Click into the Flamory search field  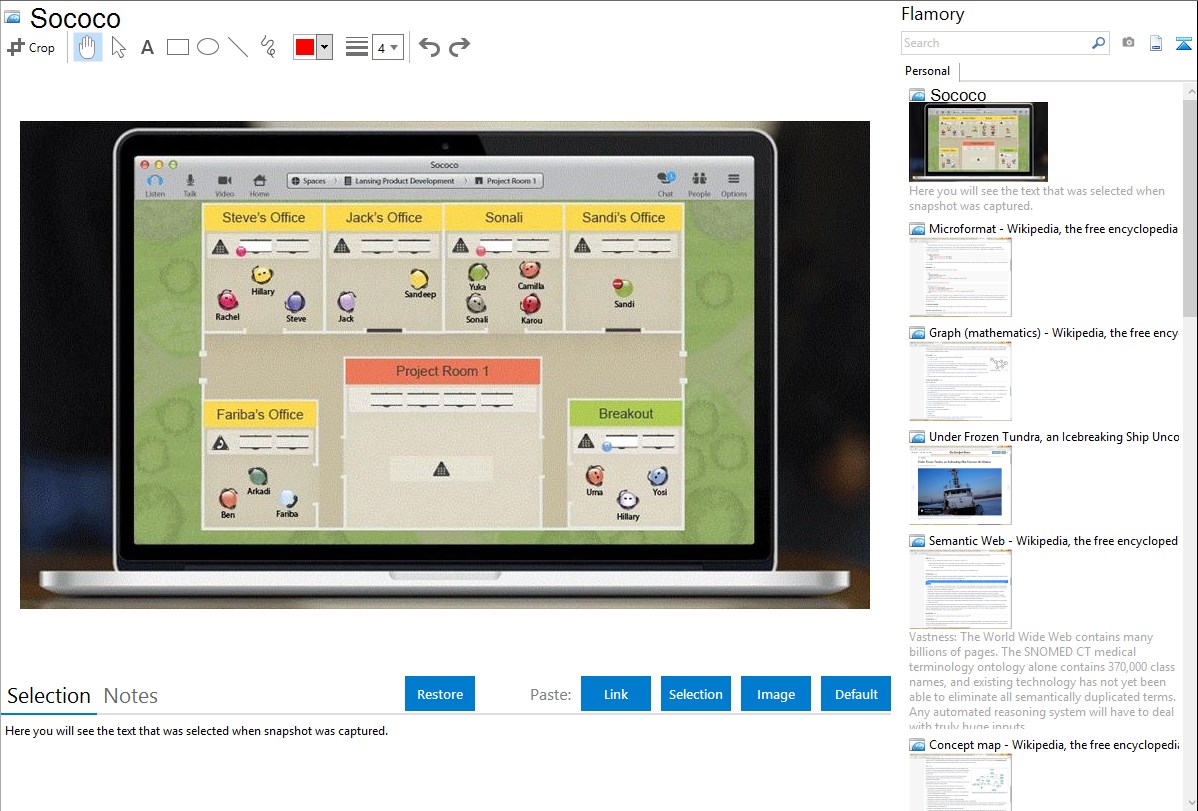[996, 43]
